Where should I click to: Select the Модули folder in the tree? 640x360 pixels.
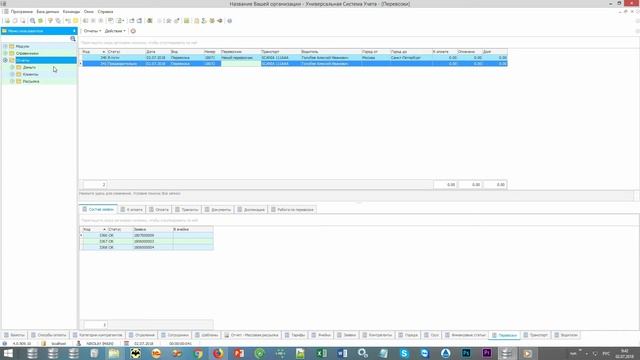[x=22, y=47]
